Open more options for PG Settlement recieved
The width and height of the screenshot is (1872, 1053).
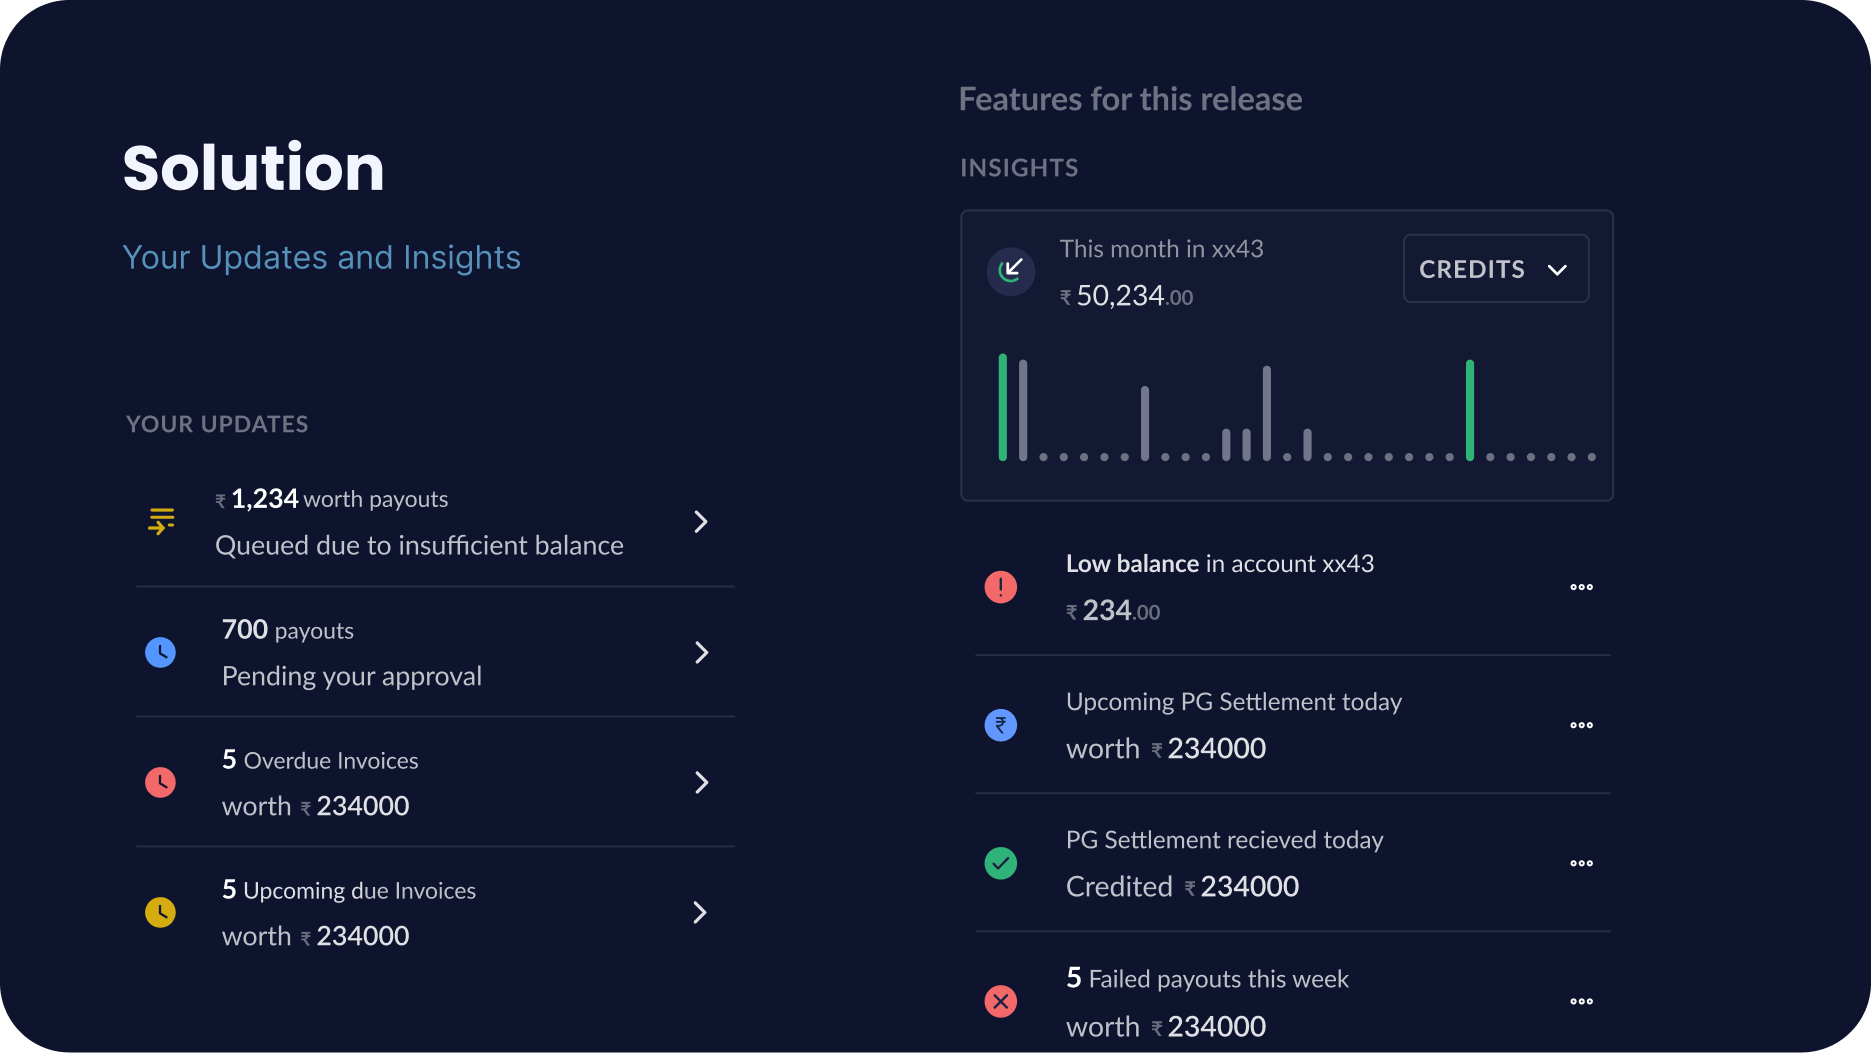point(1581,863)
